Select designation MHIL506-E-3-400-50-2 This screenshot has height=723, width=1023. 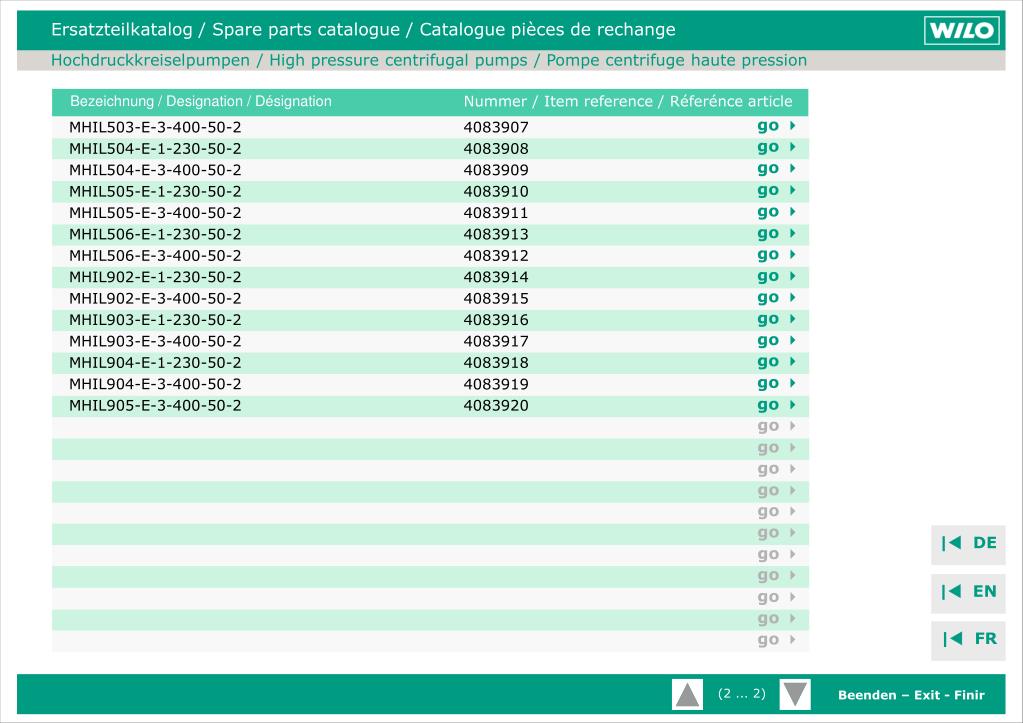pyautogui.click(x=155, y=256)
